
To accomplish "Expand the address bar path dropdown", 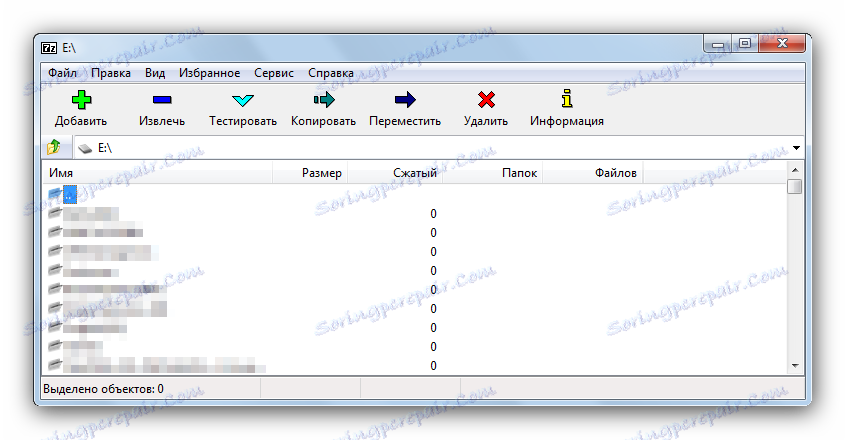I will [796, 148].
